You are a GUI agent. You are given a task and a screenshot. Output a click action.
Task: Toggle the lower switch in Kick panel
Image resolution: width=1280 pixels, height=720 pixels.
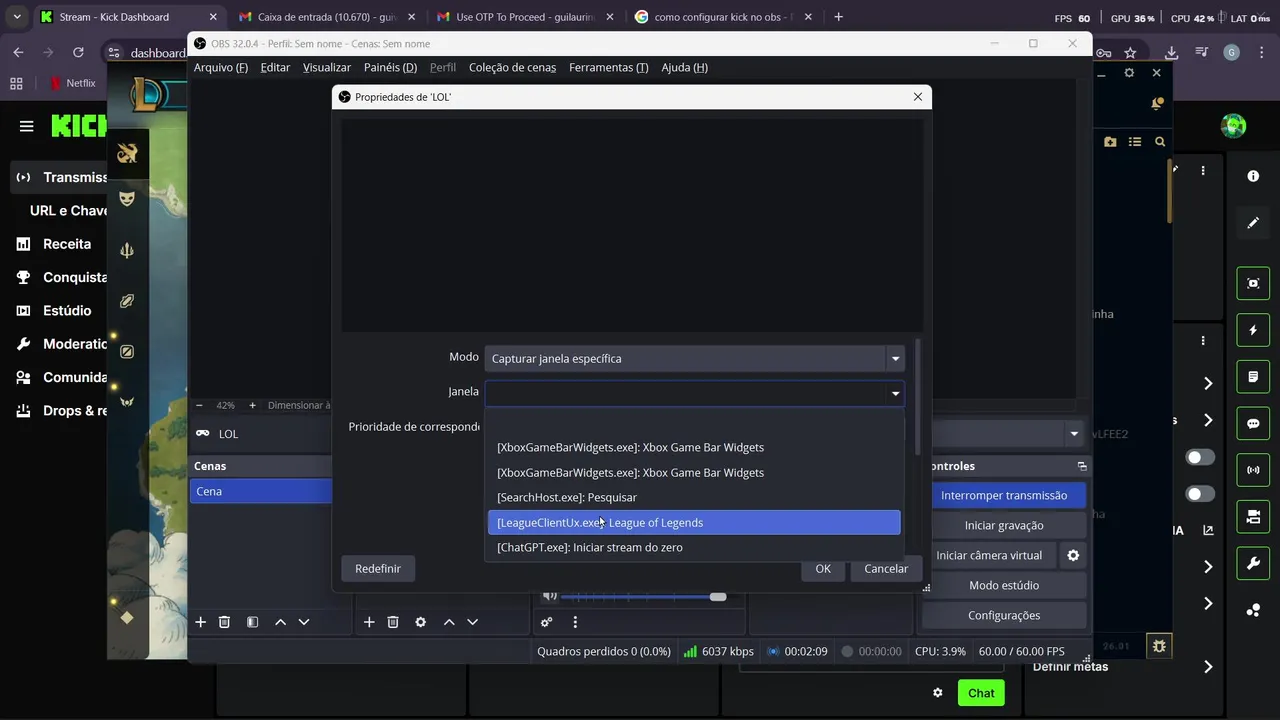coord(1200,494)
